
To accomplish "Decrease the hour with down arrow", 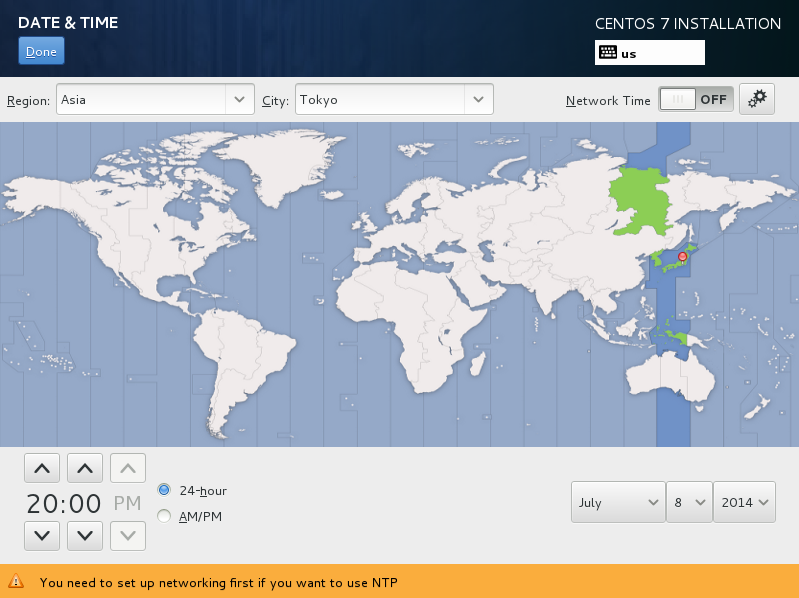I will (42, 536).
